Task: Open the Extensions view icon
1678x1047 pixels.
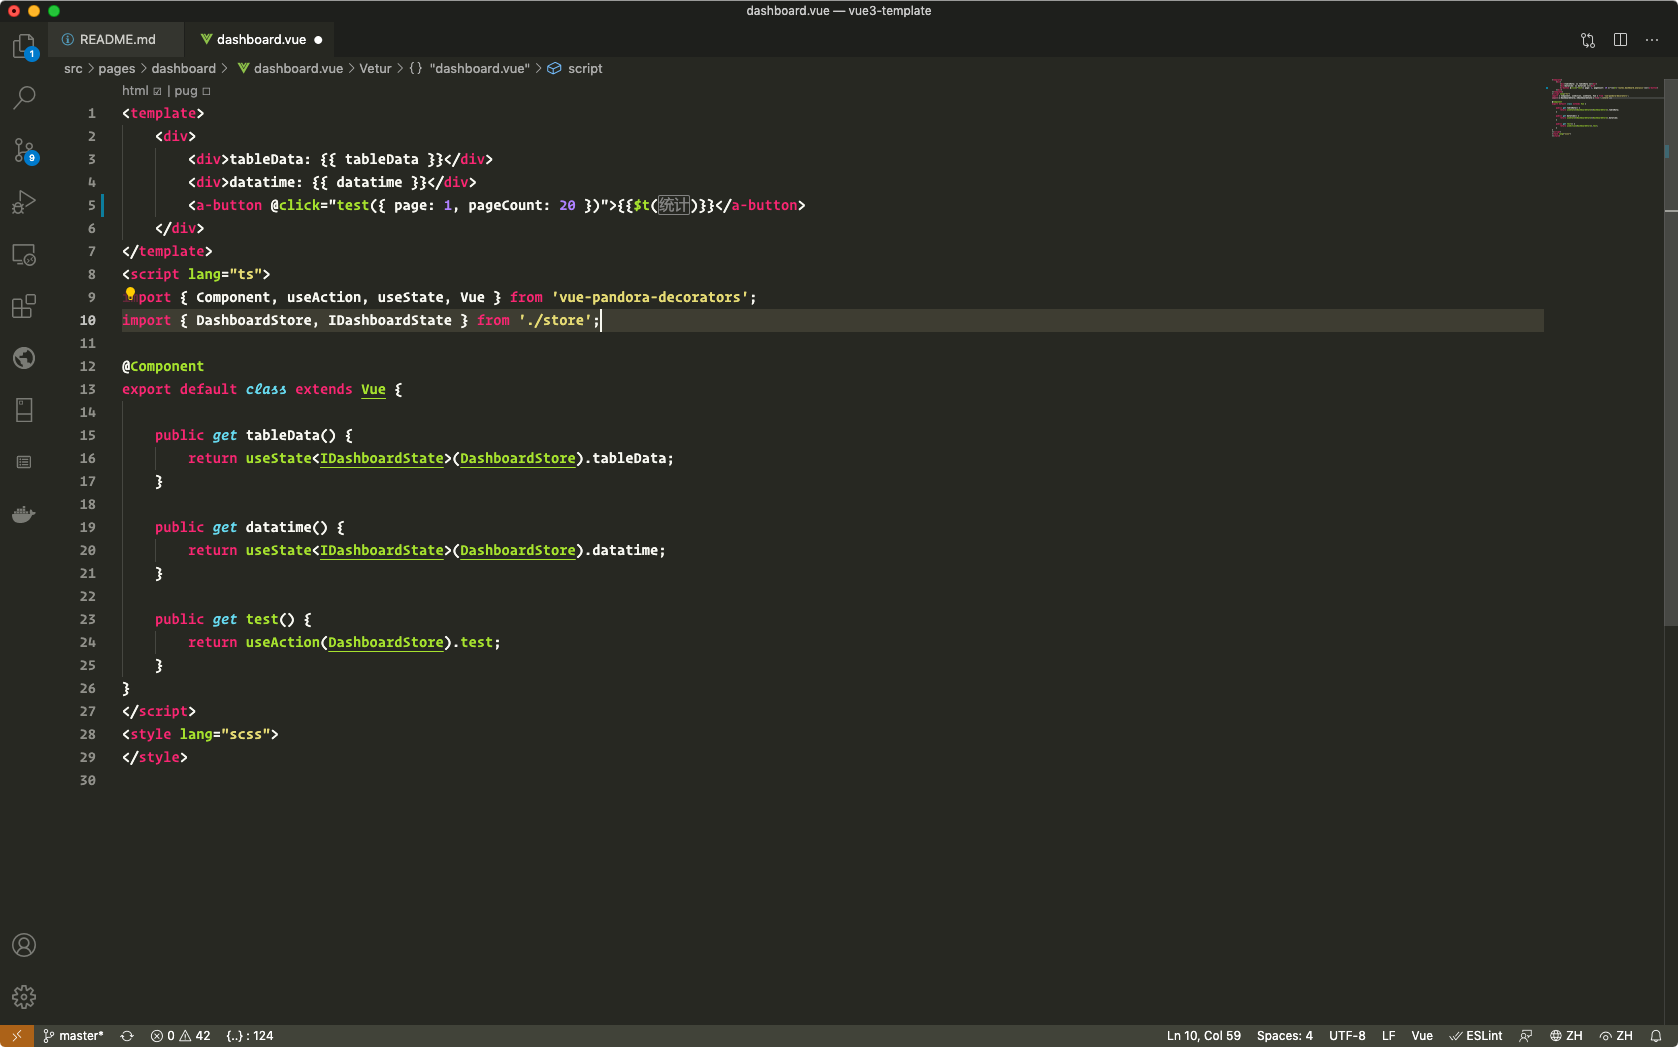Action: 24,306
